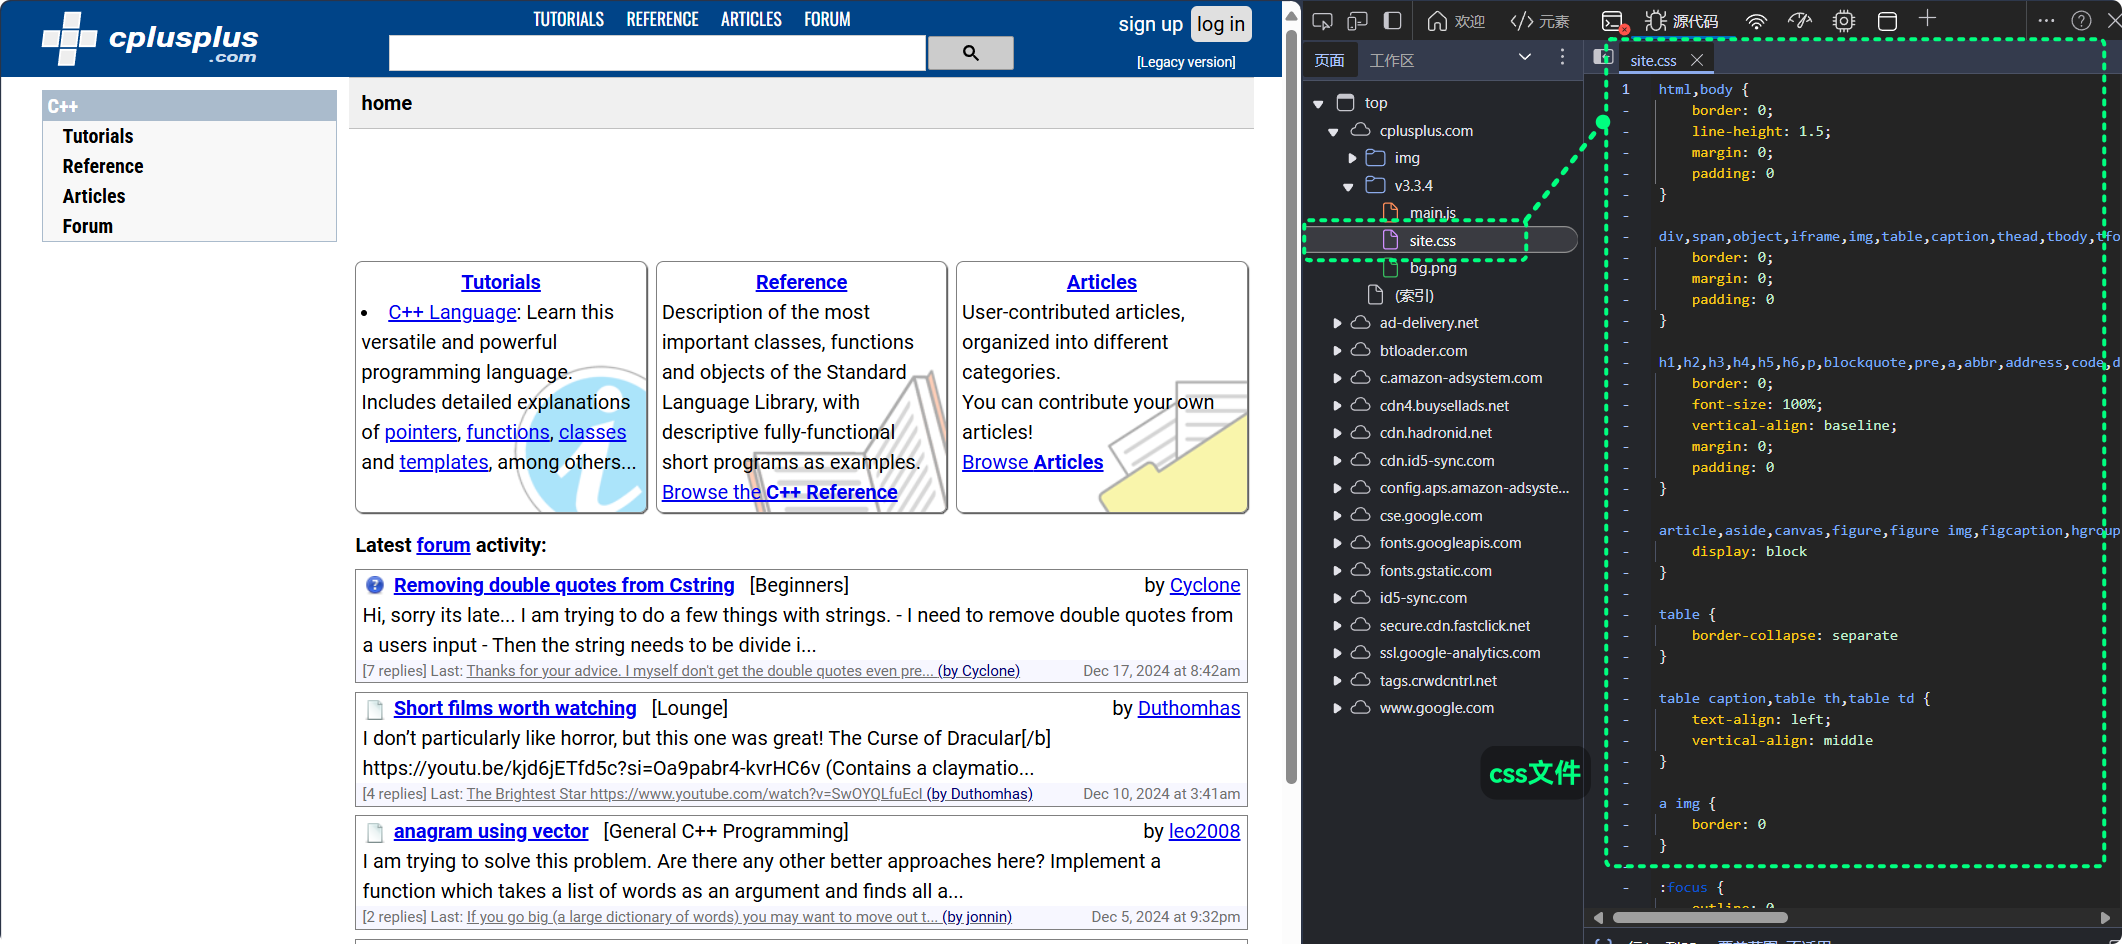
Task: Click the cloud icon for www.google.com
Action: pos(1360,707)
